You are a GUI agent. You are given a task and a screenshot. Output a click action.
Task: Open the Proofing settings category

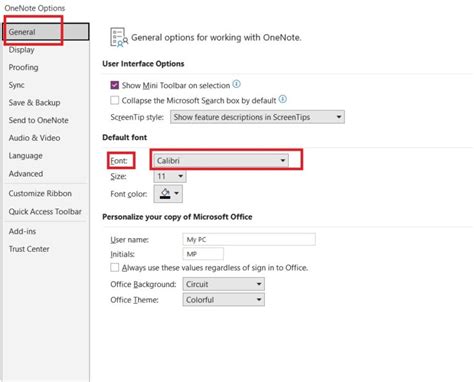23,67
